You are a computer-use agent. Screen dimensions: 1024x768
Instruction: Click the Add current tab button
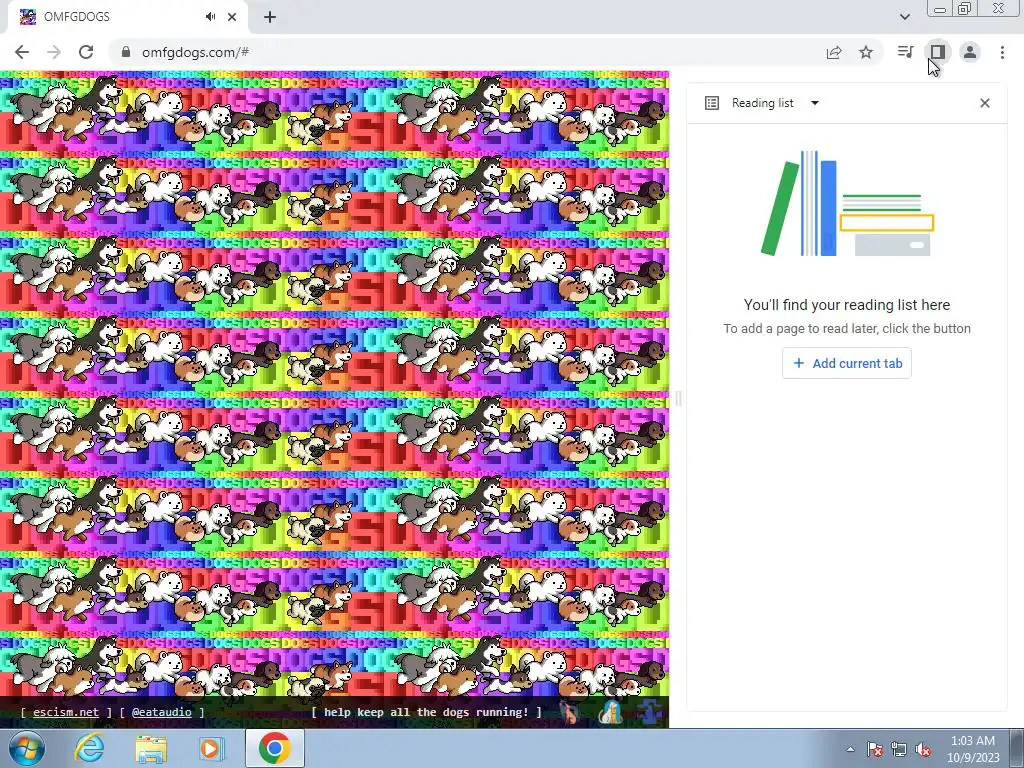click(x=847, y=363)
